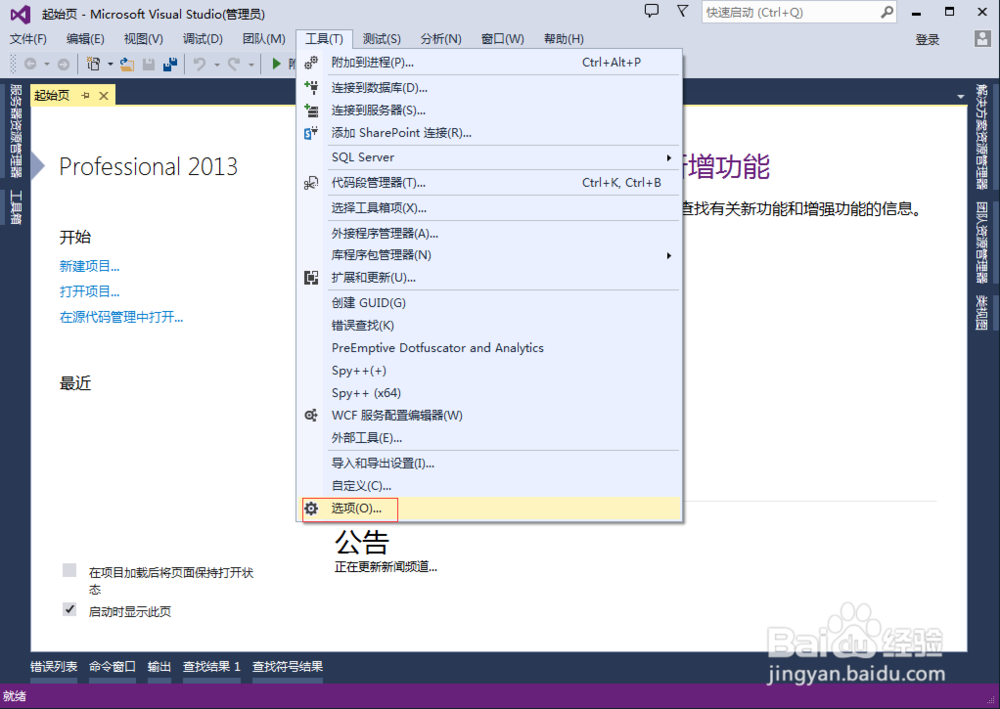Open the 帮助(H) menu

[564, 39]
